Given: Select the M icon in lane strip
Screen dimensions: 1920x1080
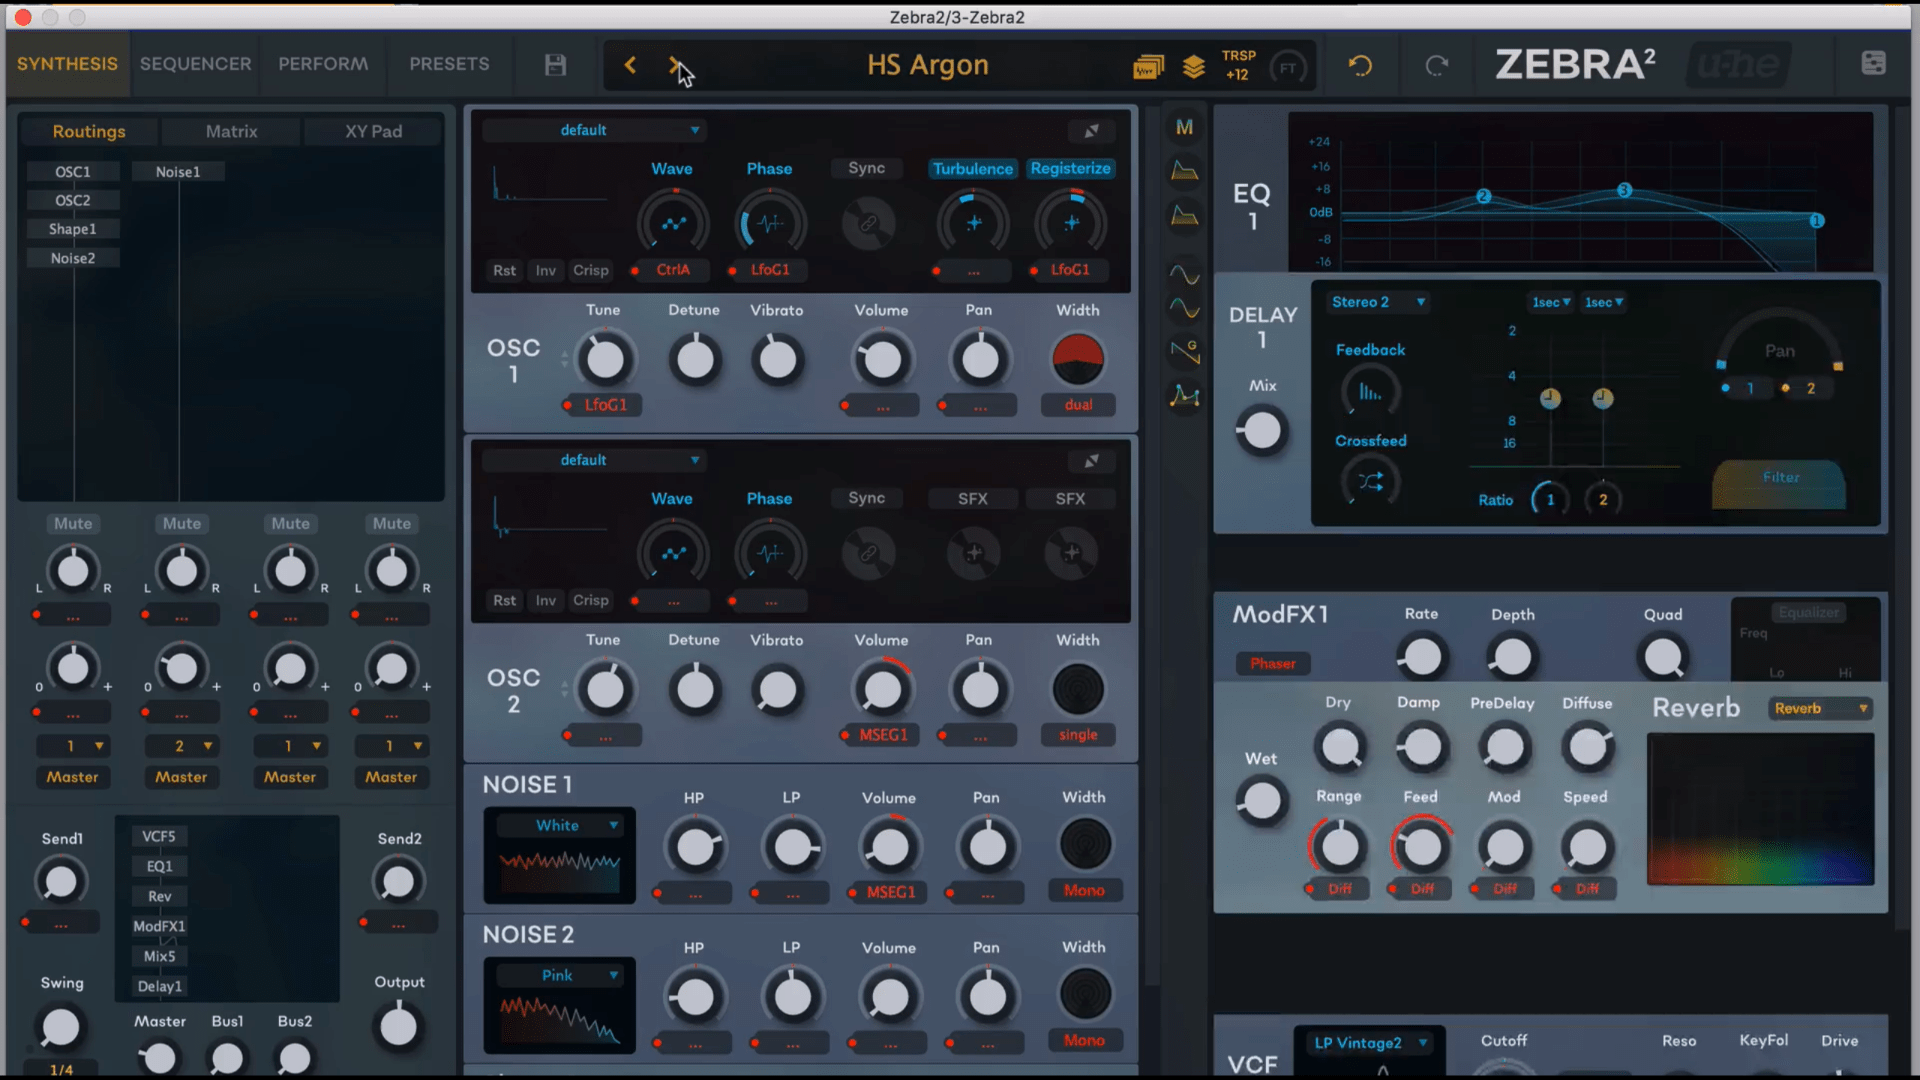Looking at the screenshot, I should (1184, 127).
